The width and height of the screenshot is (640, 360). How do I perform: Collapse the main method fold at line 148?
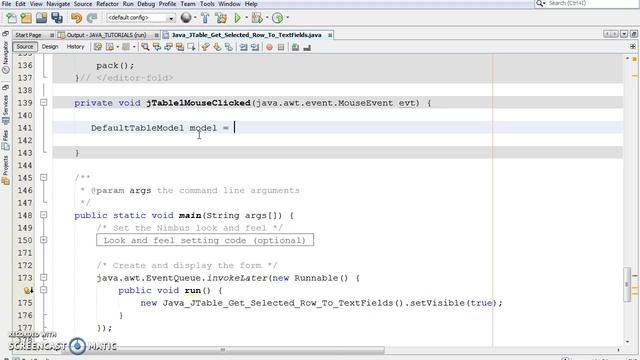pos(44,215)
